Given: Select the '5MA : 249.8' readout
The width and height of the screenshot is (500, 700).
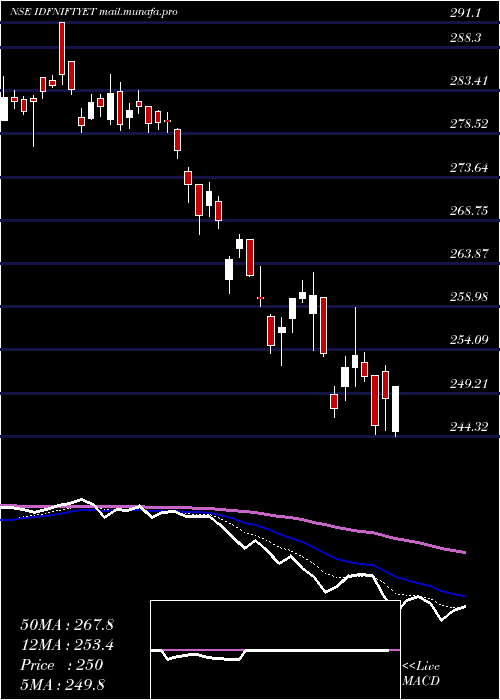Looking at the screenshot, I should tap(62, 684).
